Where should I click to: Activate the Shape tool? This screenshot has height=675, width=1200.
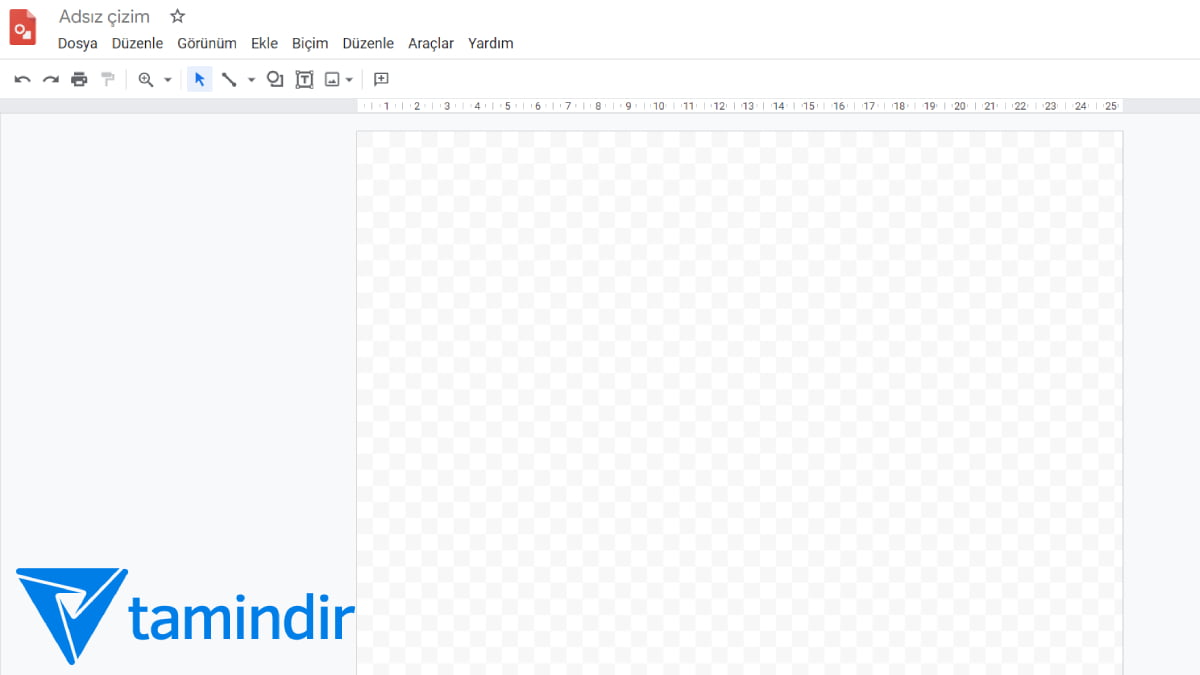pos(275,79)
